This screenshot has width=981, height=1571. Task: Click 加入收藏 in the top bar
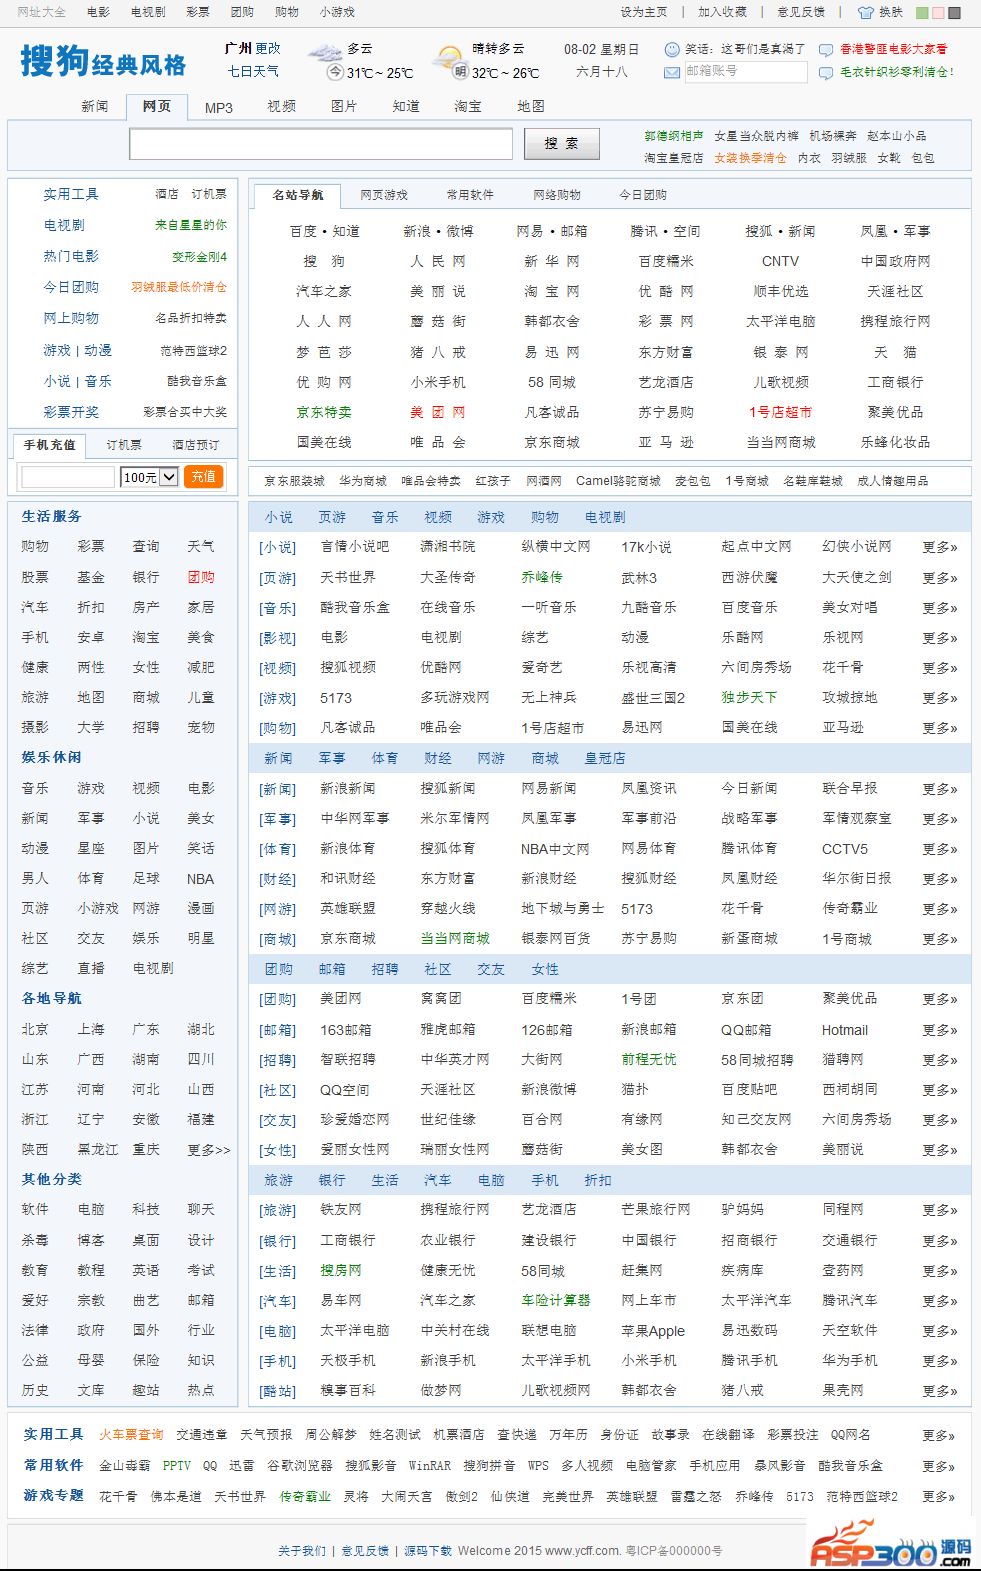[722, 12]
